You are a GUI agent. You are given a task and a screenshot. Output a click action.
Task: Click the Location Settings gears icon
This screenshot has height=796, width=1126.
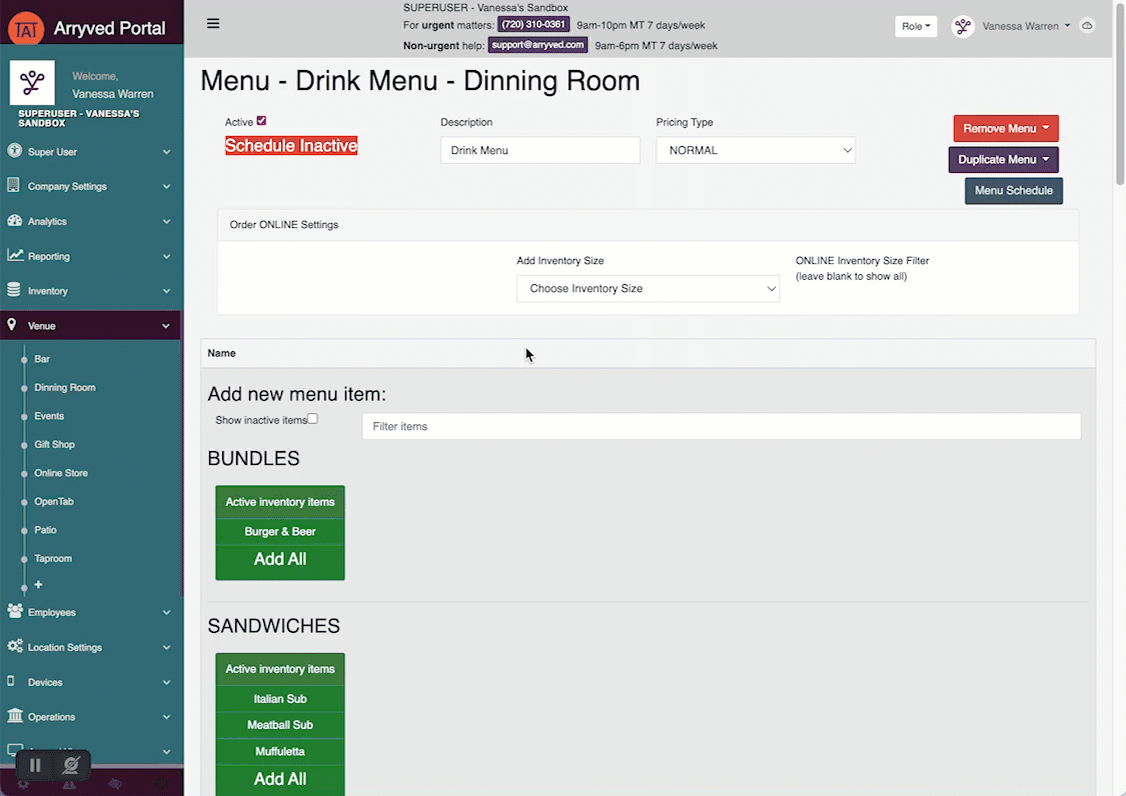coord(14,646)
